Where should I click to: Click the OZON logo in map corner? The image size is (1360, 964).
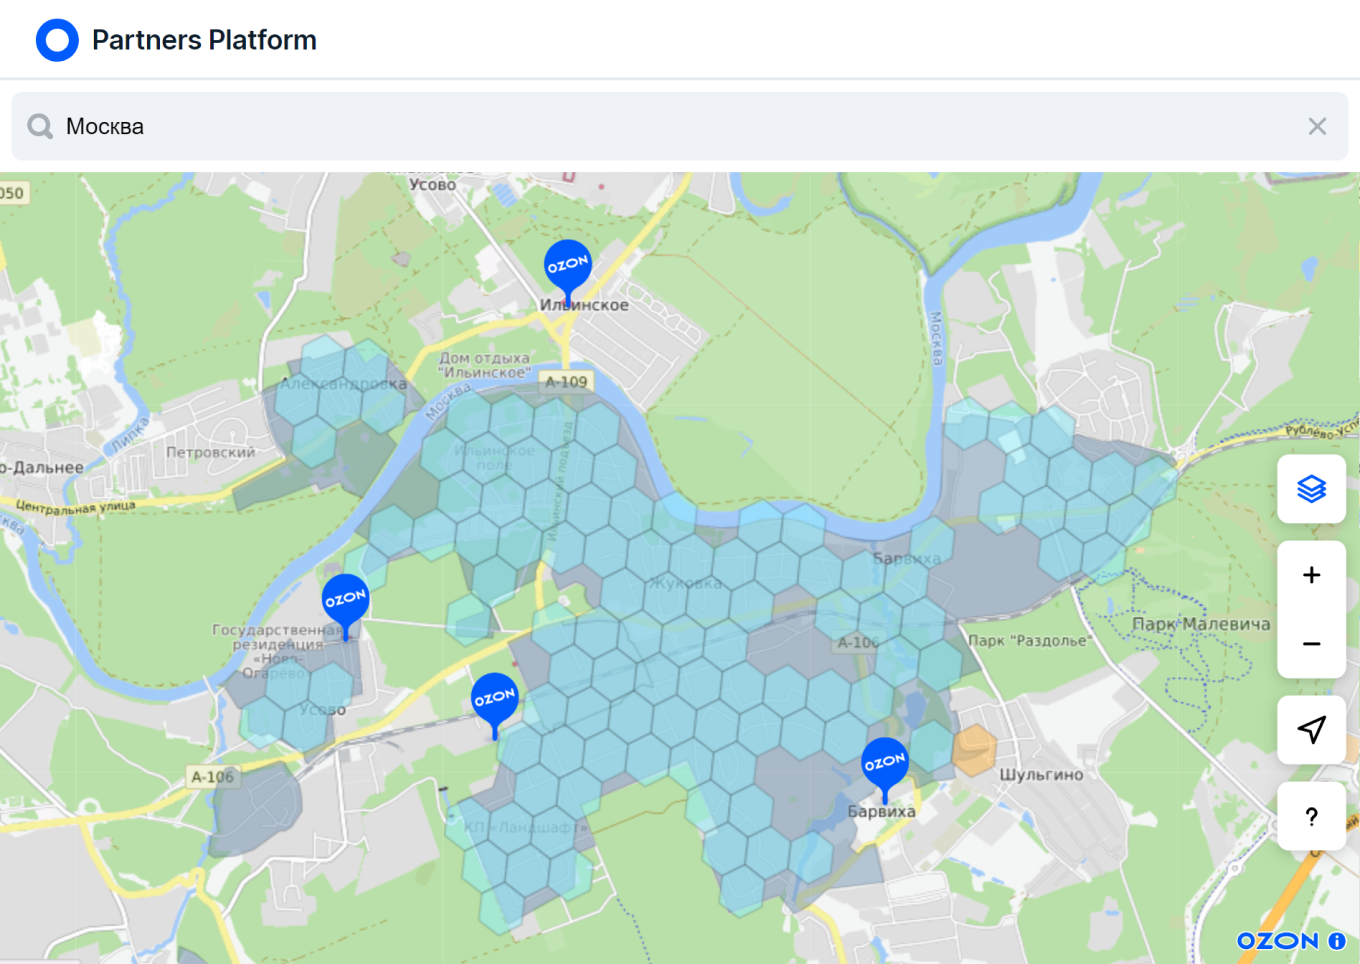[1278, 941]
